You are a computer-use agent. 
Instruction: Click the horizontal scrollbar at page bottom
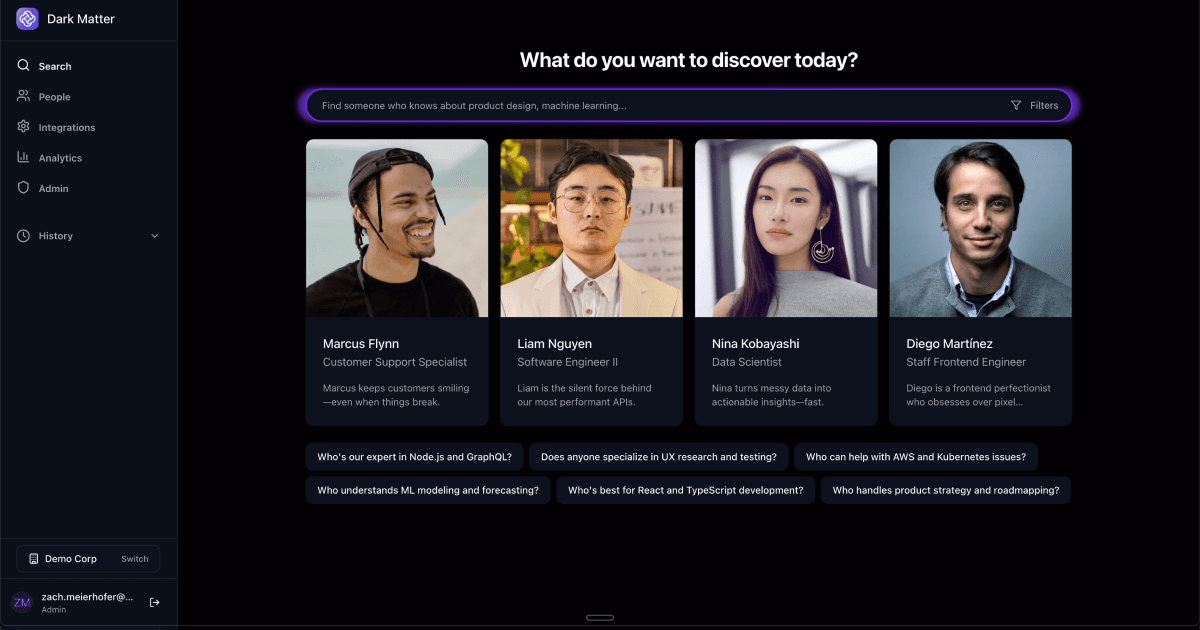[x=600, y=617]
